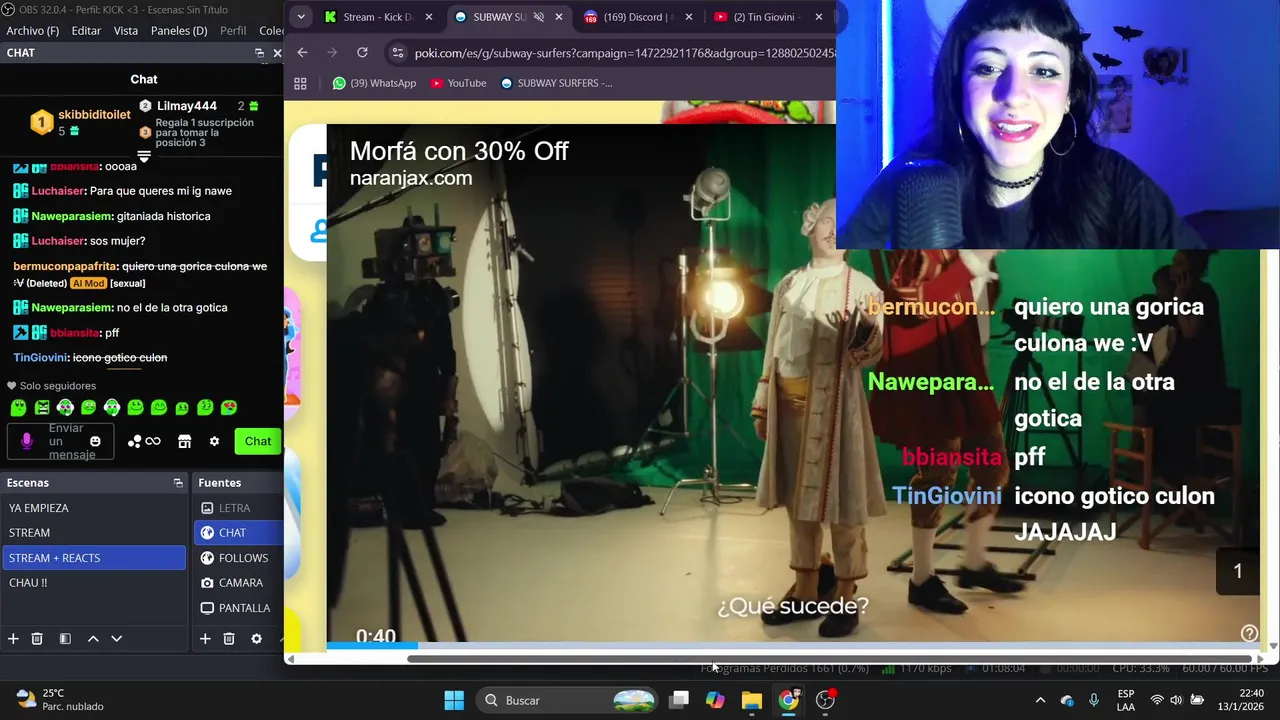Image resolution: width=1280 pixels, height=720 pixels.
Task: Select STREAM scene
Action: [x=94, y=533]
